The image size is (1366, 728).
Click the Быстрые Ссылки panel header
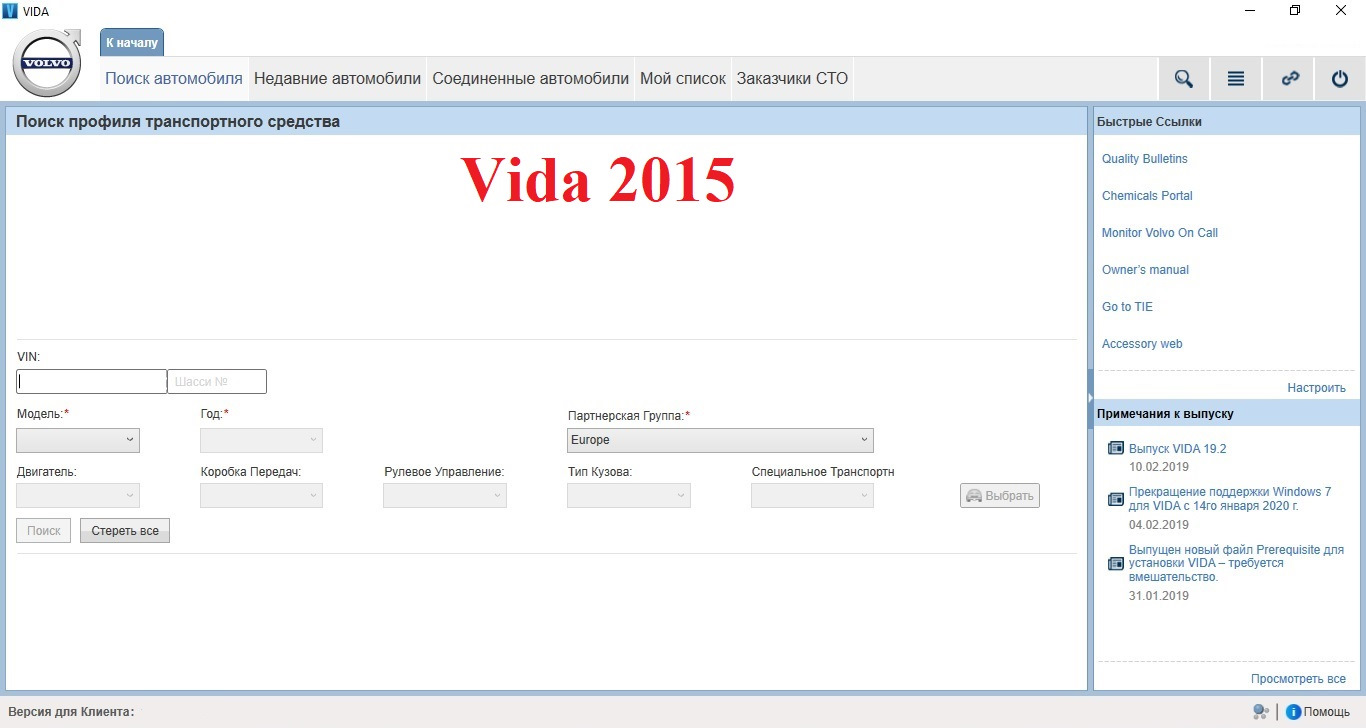point(1227,122)
